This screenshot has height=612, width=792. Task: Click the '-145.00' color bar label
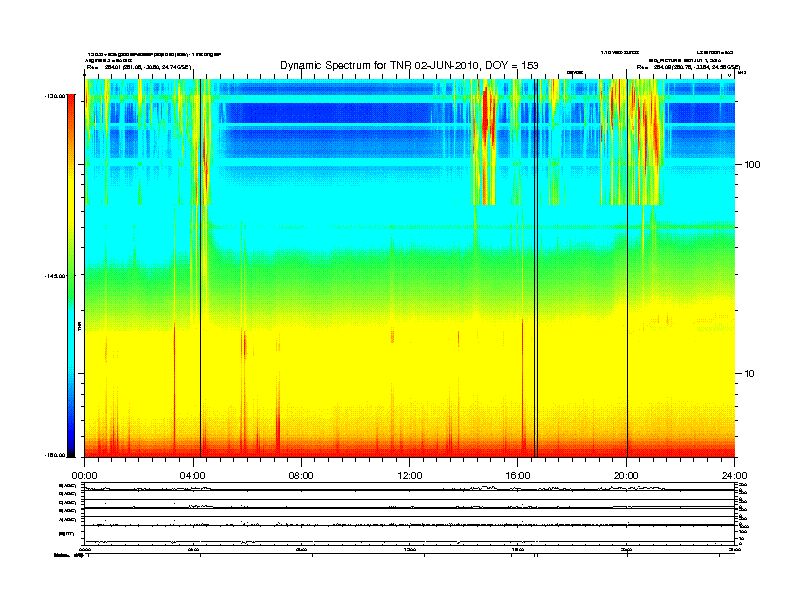pos(56,276)
